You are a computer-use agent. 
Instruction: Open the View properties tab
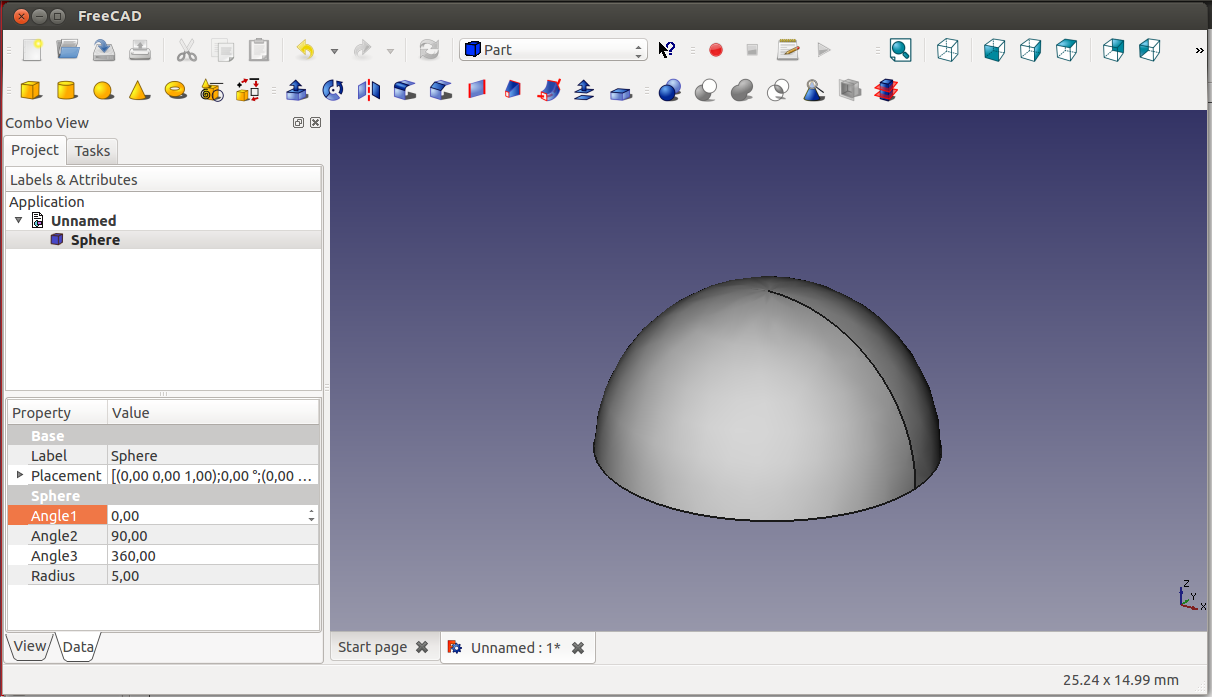(29, 646)
